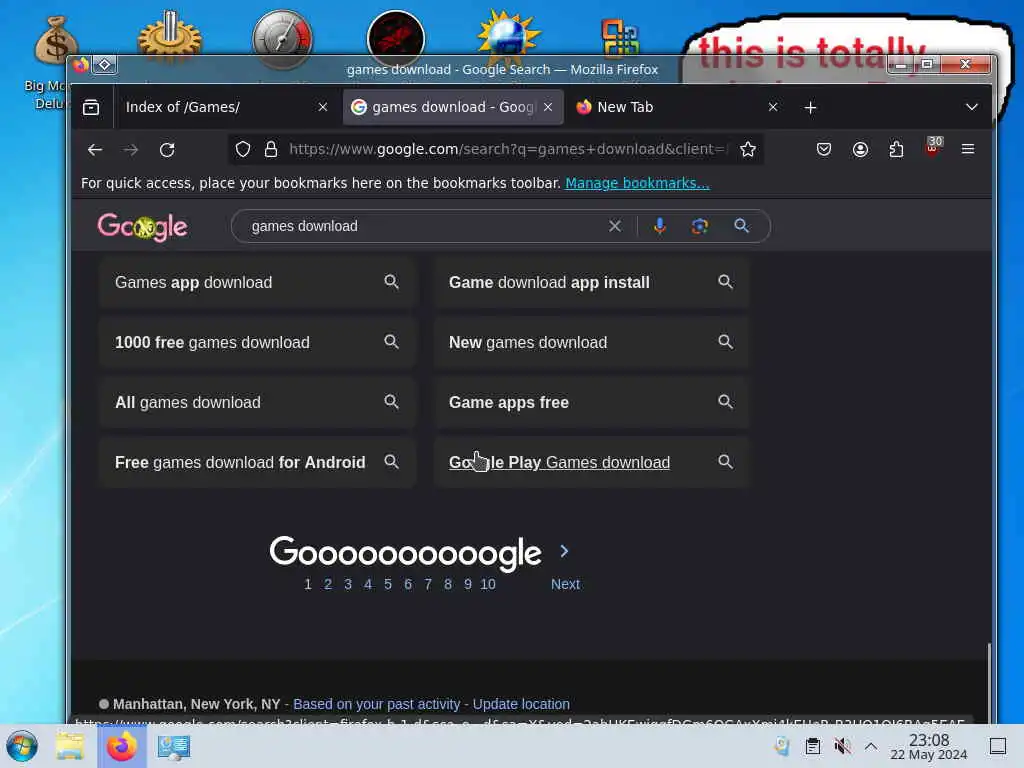Screen dimensions: 1024x768
Task: Click the next-page chevron beside Goooogle
Action: click(x=564, y=551)
